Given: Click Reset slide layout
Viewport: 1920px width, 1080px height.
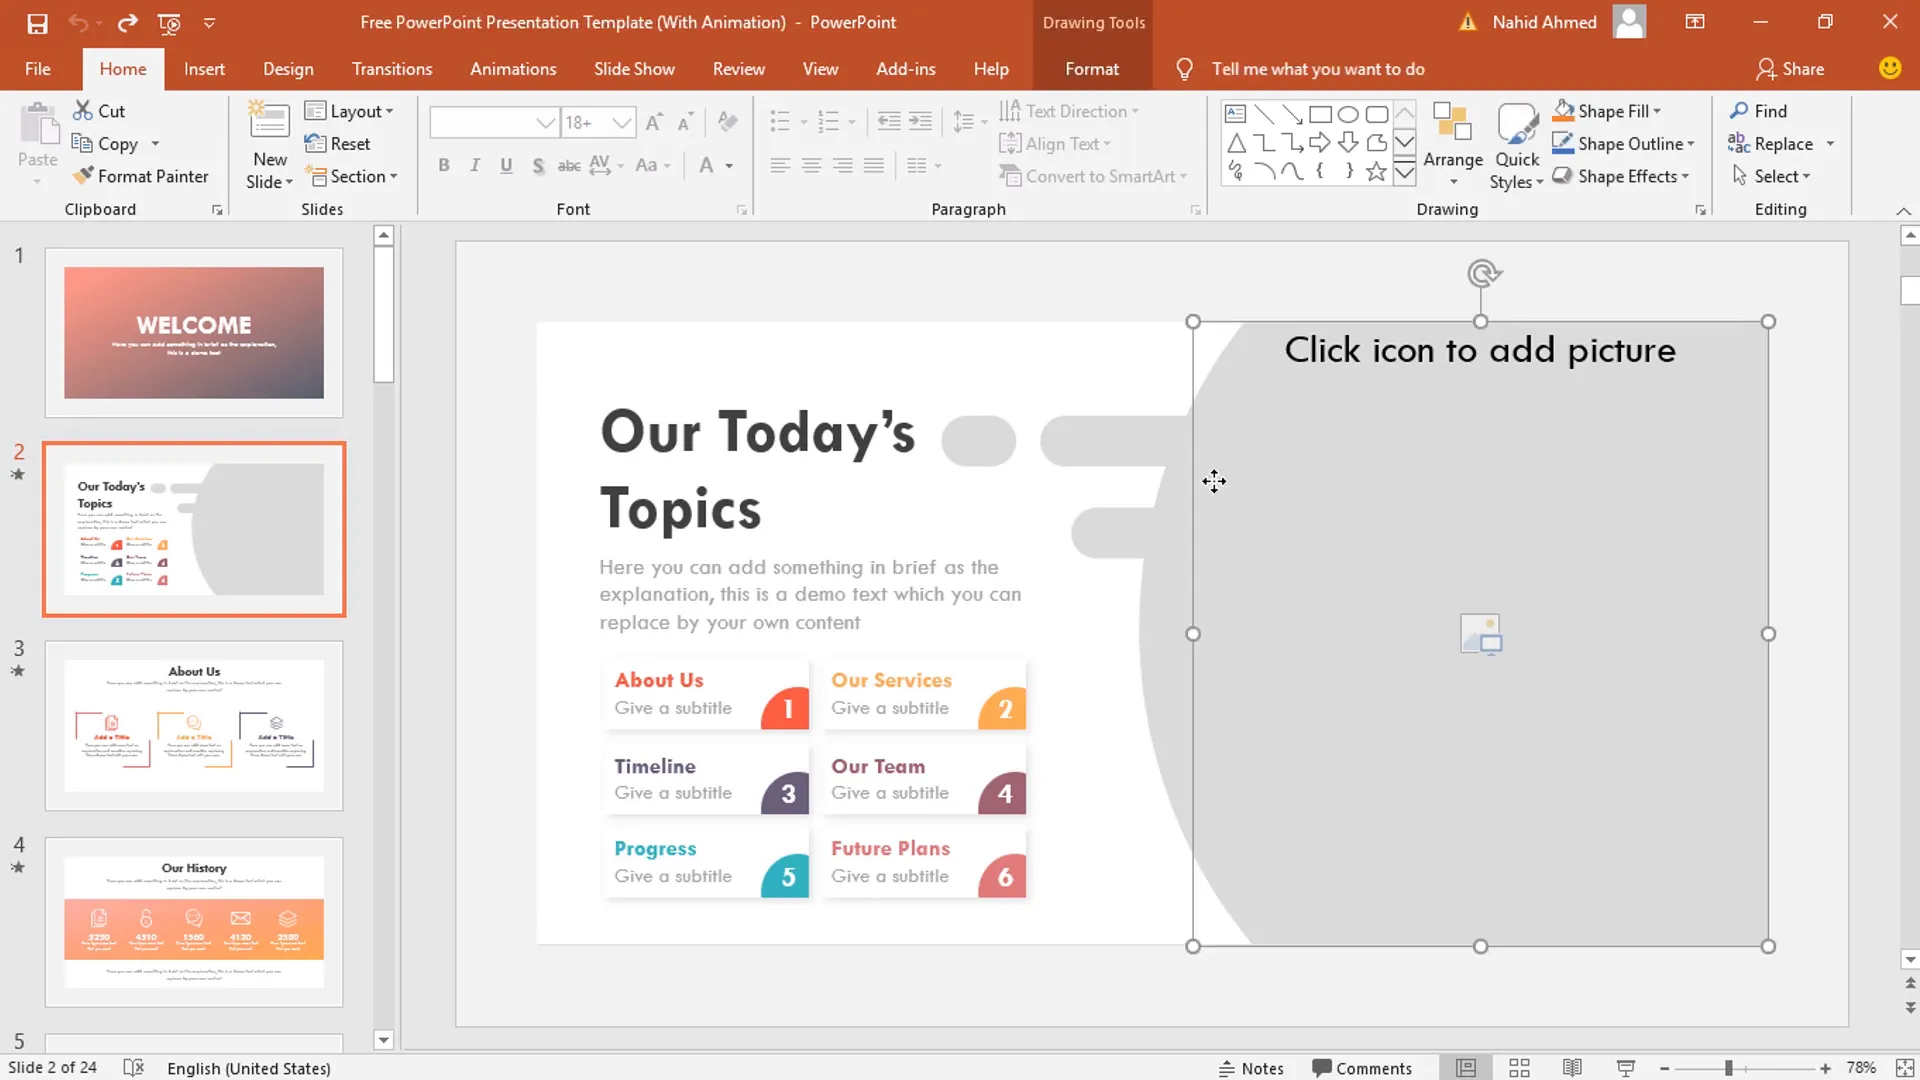Looking at the screenshot, I should [x=337, y=143].
